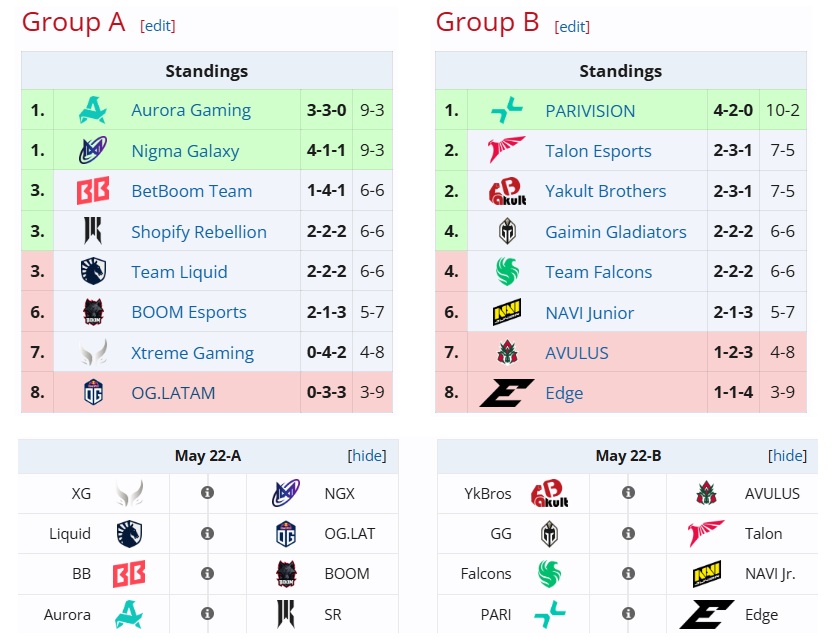834x638 pixels.
Task: Click the PARIVISION logo in Group B standings
Action: [507, 110]
